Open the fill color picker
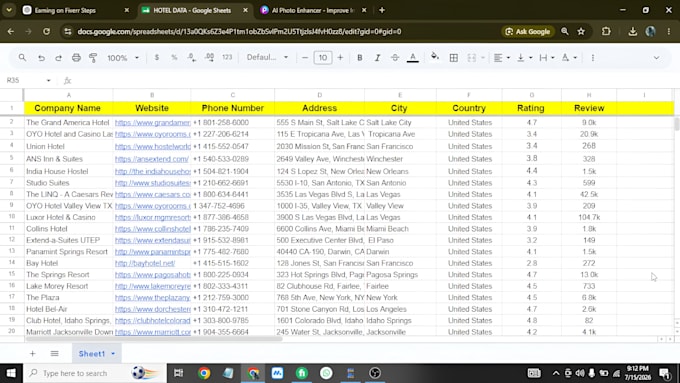Viewport: 680px width, 383px height. click(435, 57)
